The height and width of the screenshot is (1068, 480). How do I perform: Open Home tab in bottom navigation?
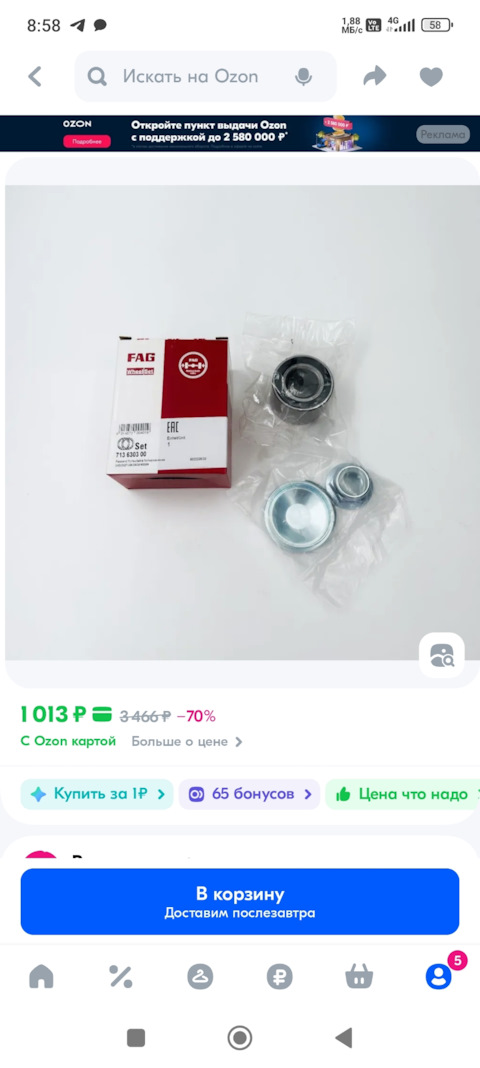[x=42, y=977]
